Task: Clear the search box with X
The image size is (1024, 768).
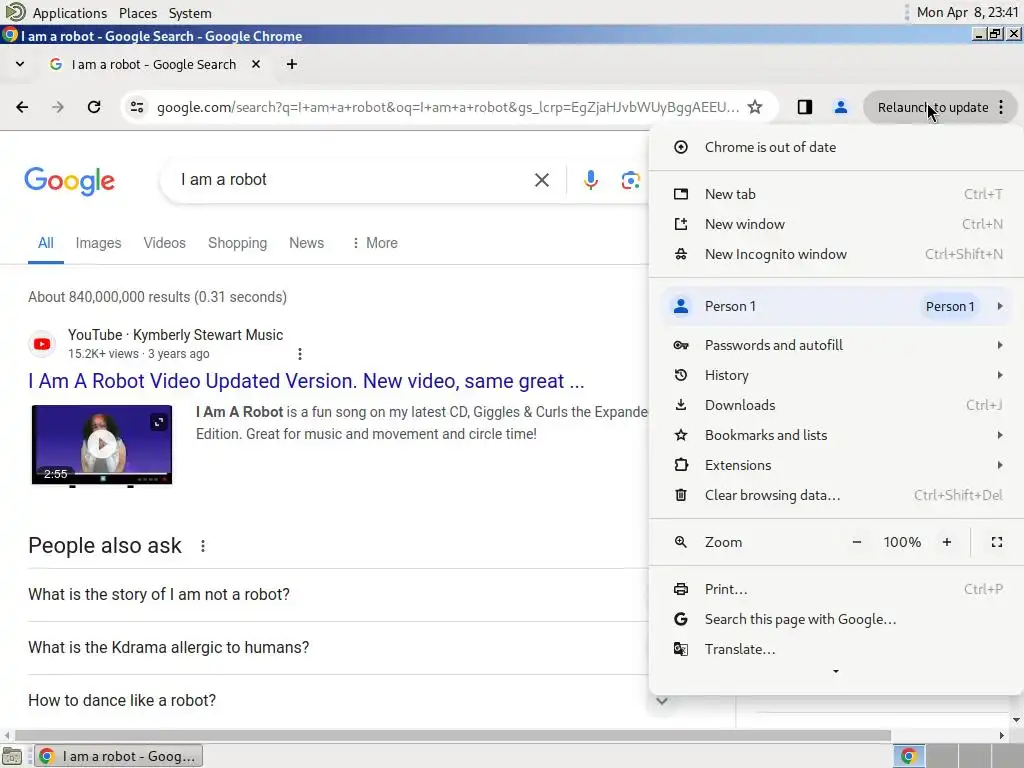Action: click(541, 180)
